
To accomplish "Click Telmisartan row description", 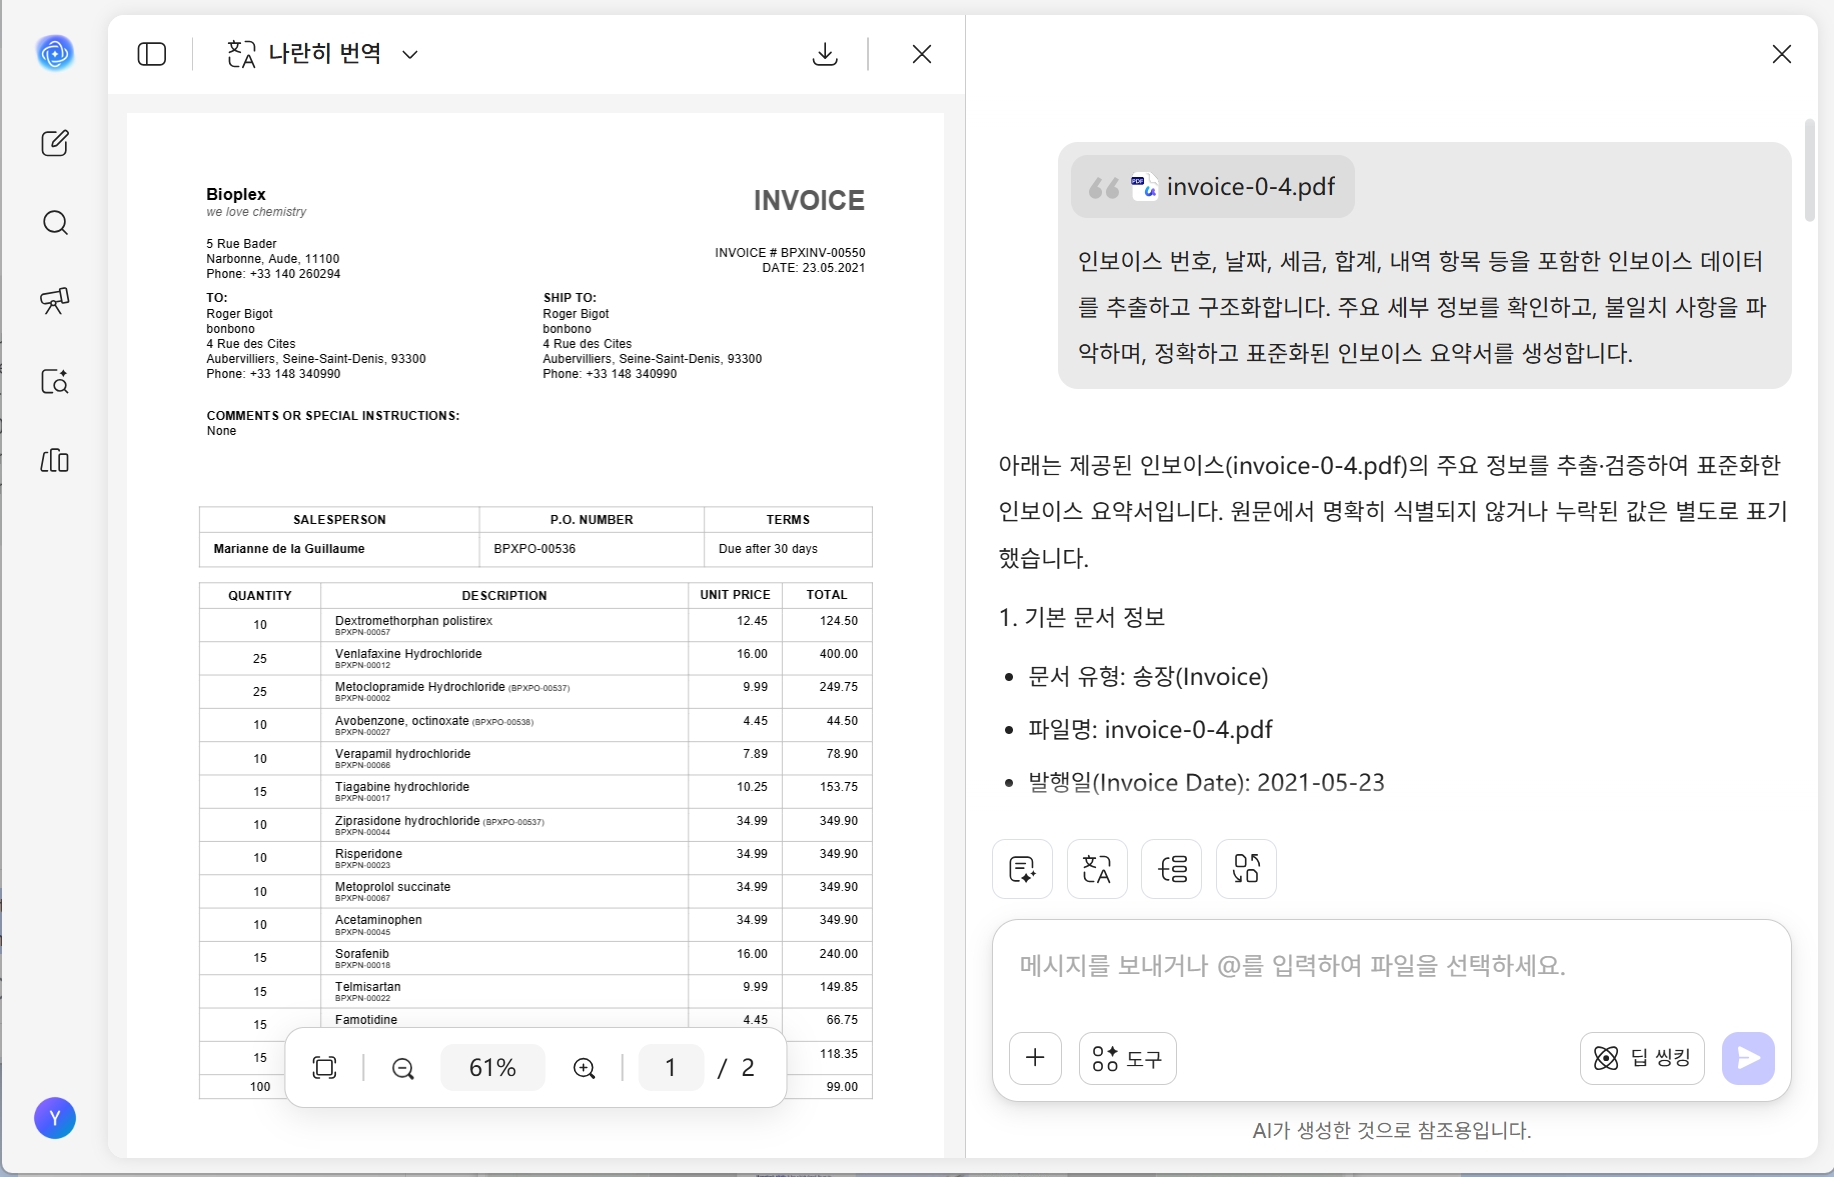I will [x=368, y=987].
